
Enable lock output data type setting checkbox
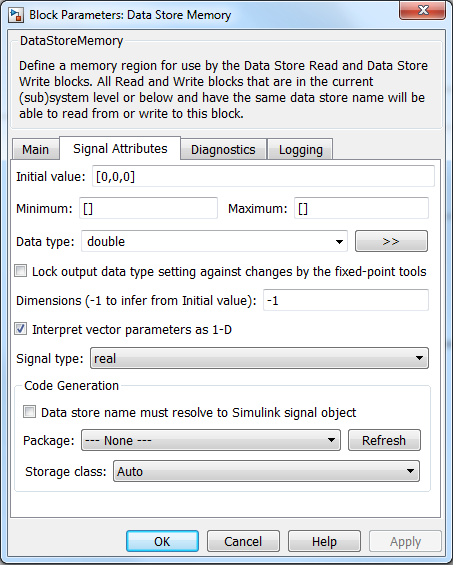click(21, 271)
